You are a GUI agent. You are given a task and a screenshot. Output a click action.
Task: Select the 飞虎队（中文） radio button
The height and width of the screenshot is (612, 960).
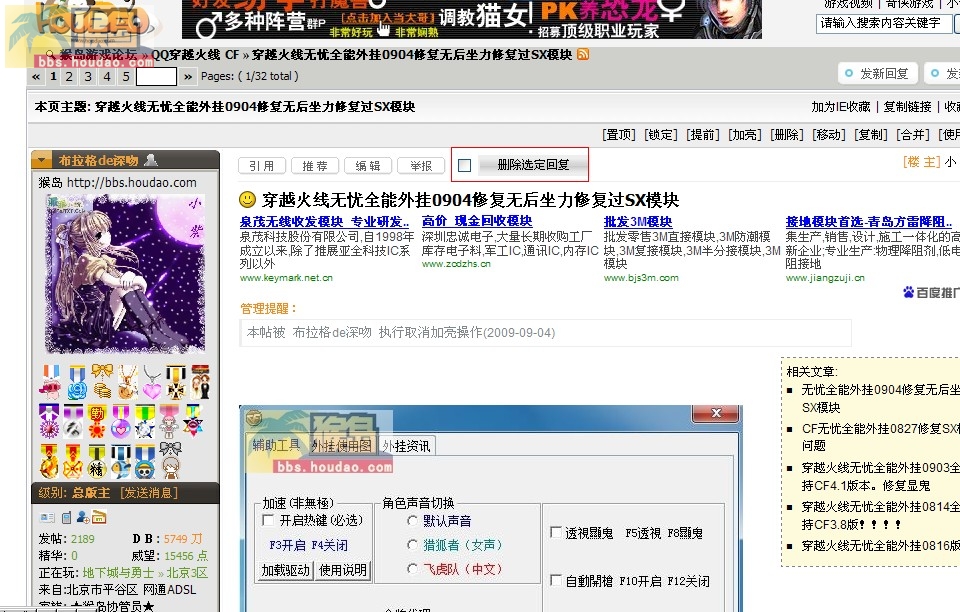click(x=413, y=569)
